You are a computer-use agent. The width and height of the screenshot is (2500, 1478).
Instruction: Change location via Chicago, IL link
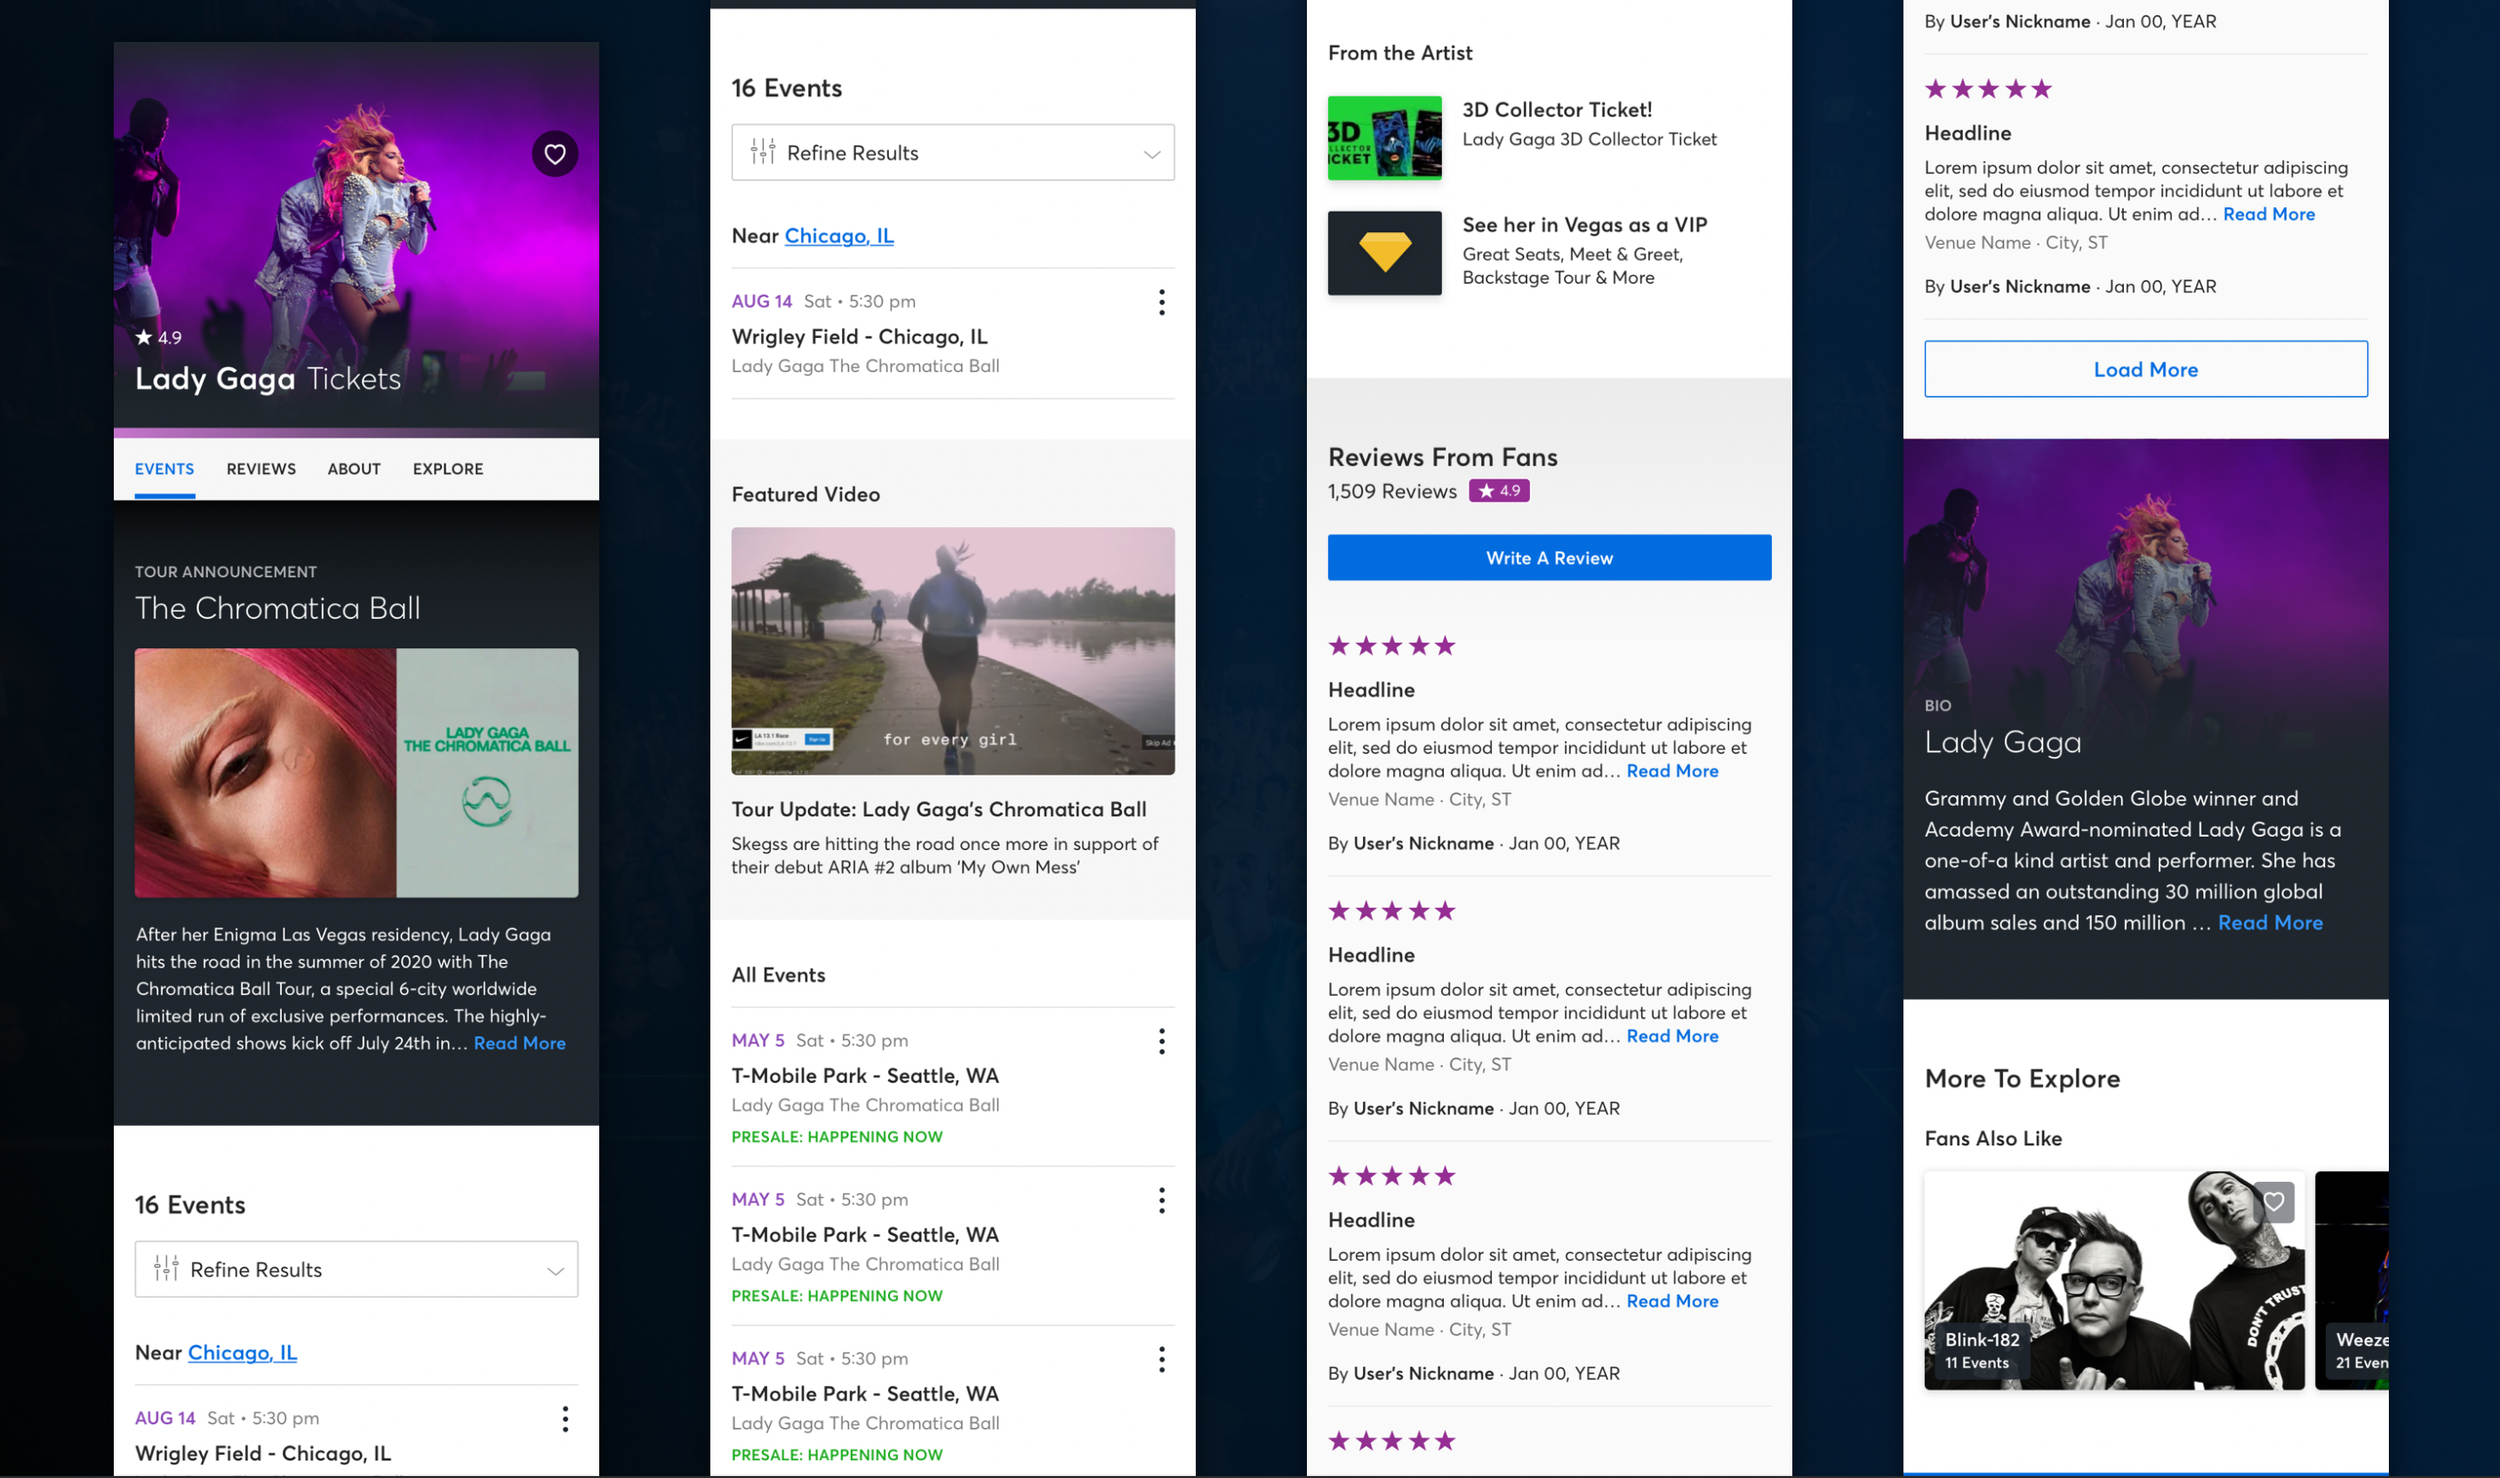(838, 236)
